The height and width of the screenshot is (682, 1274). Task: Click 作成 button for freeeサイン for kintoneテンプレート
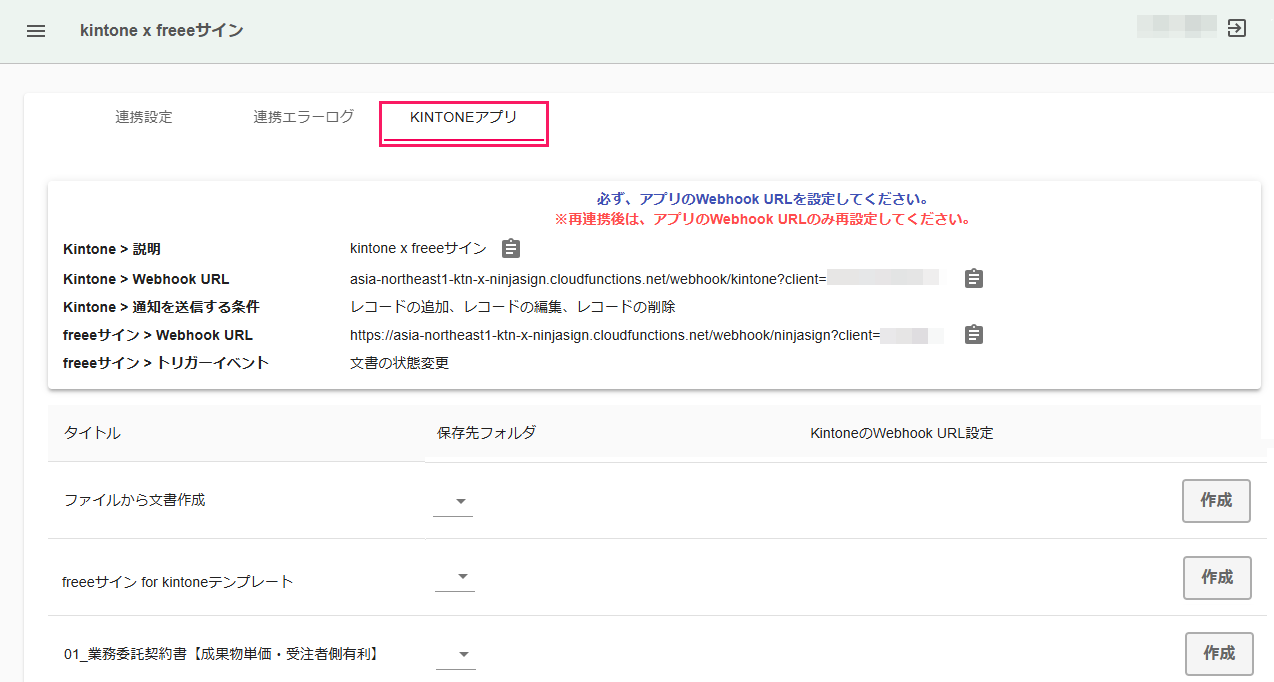[x=1217, y=578]
